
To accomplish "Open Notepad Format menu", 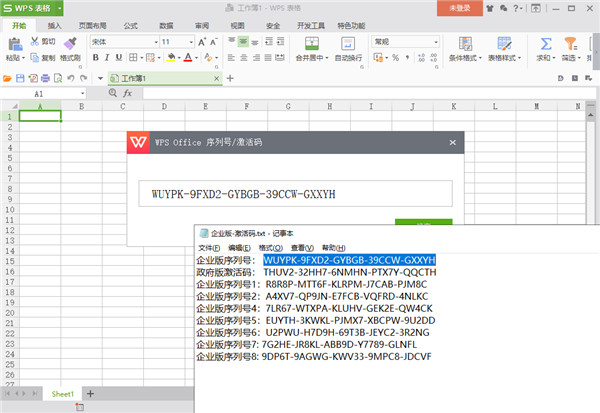I will [x=271, y=248].
